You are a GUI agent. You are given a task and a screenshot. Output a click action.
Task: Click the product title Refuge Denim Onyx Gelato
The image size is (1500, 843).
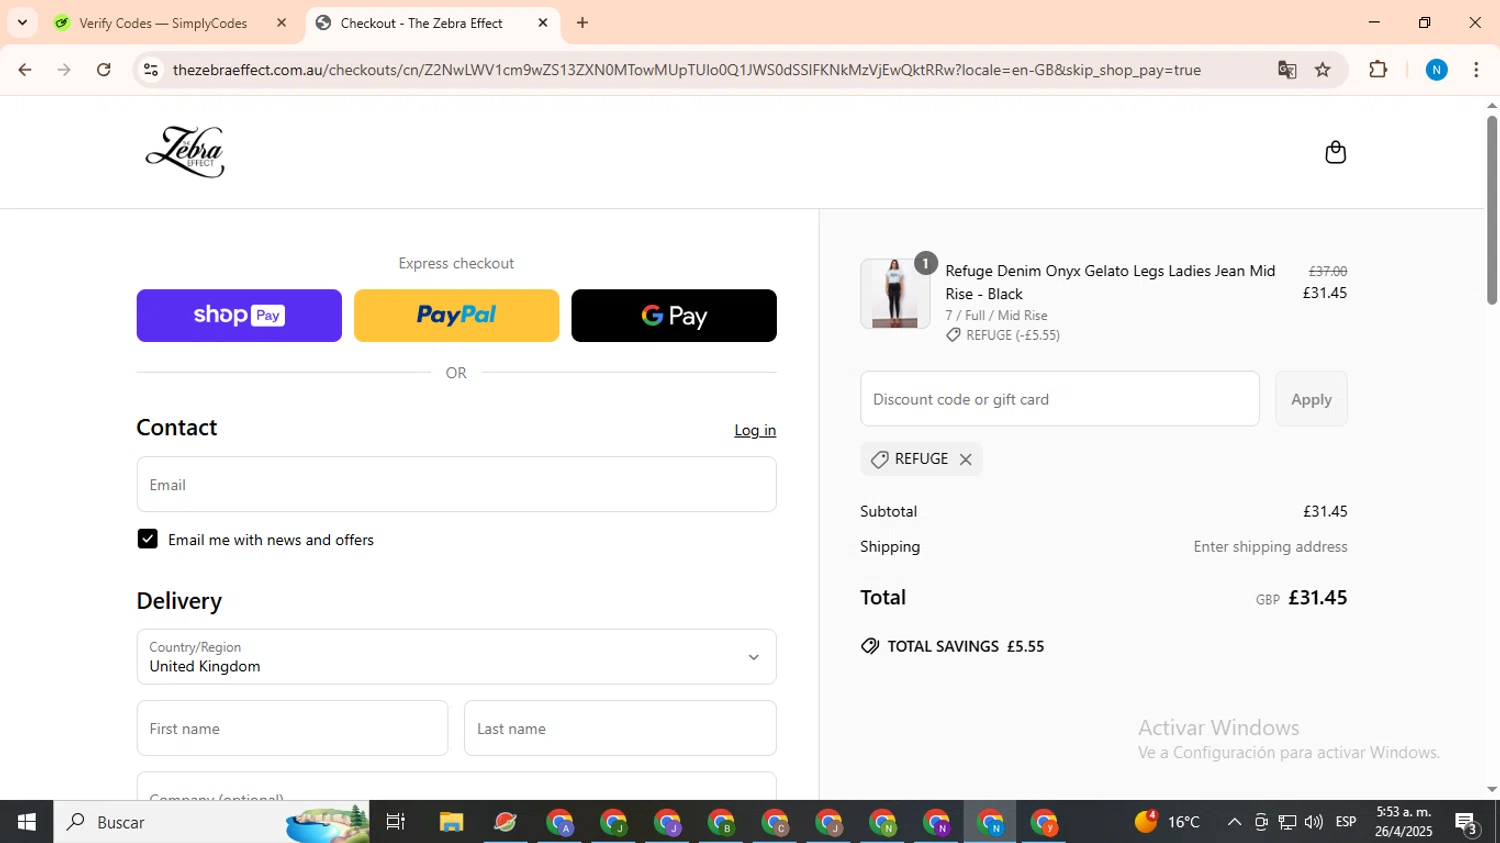(x=1110, y=282)
